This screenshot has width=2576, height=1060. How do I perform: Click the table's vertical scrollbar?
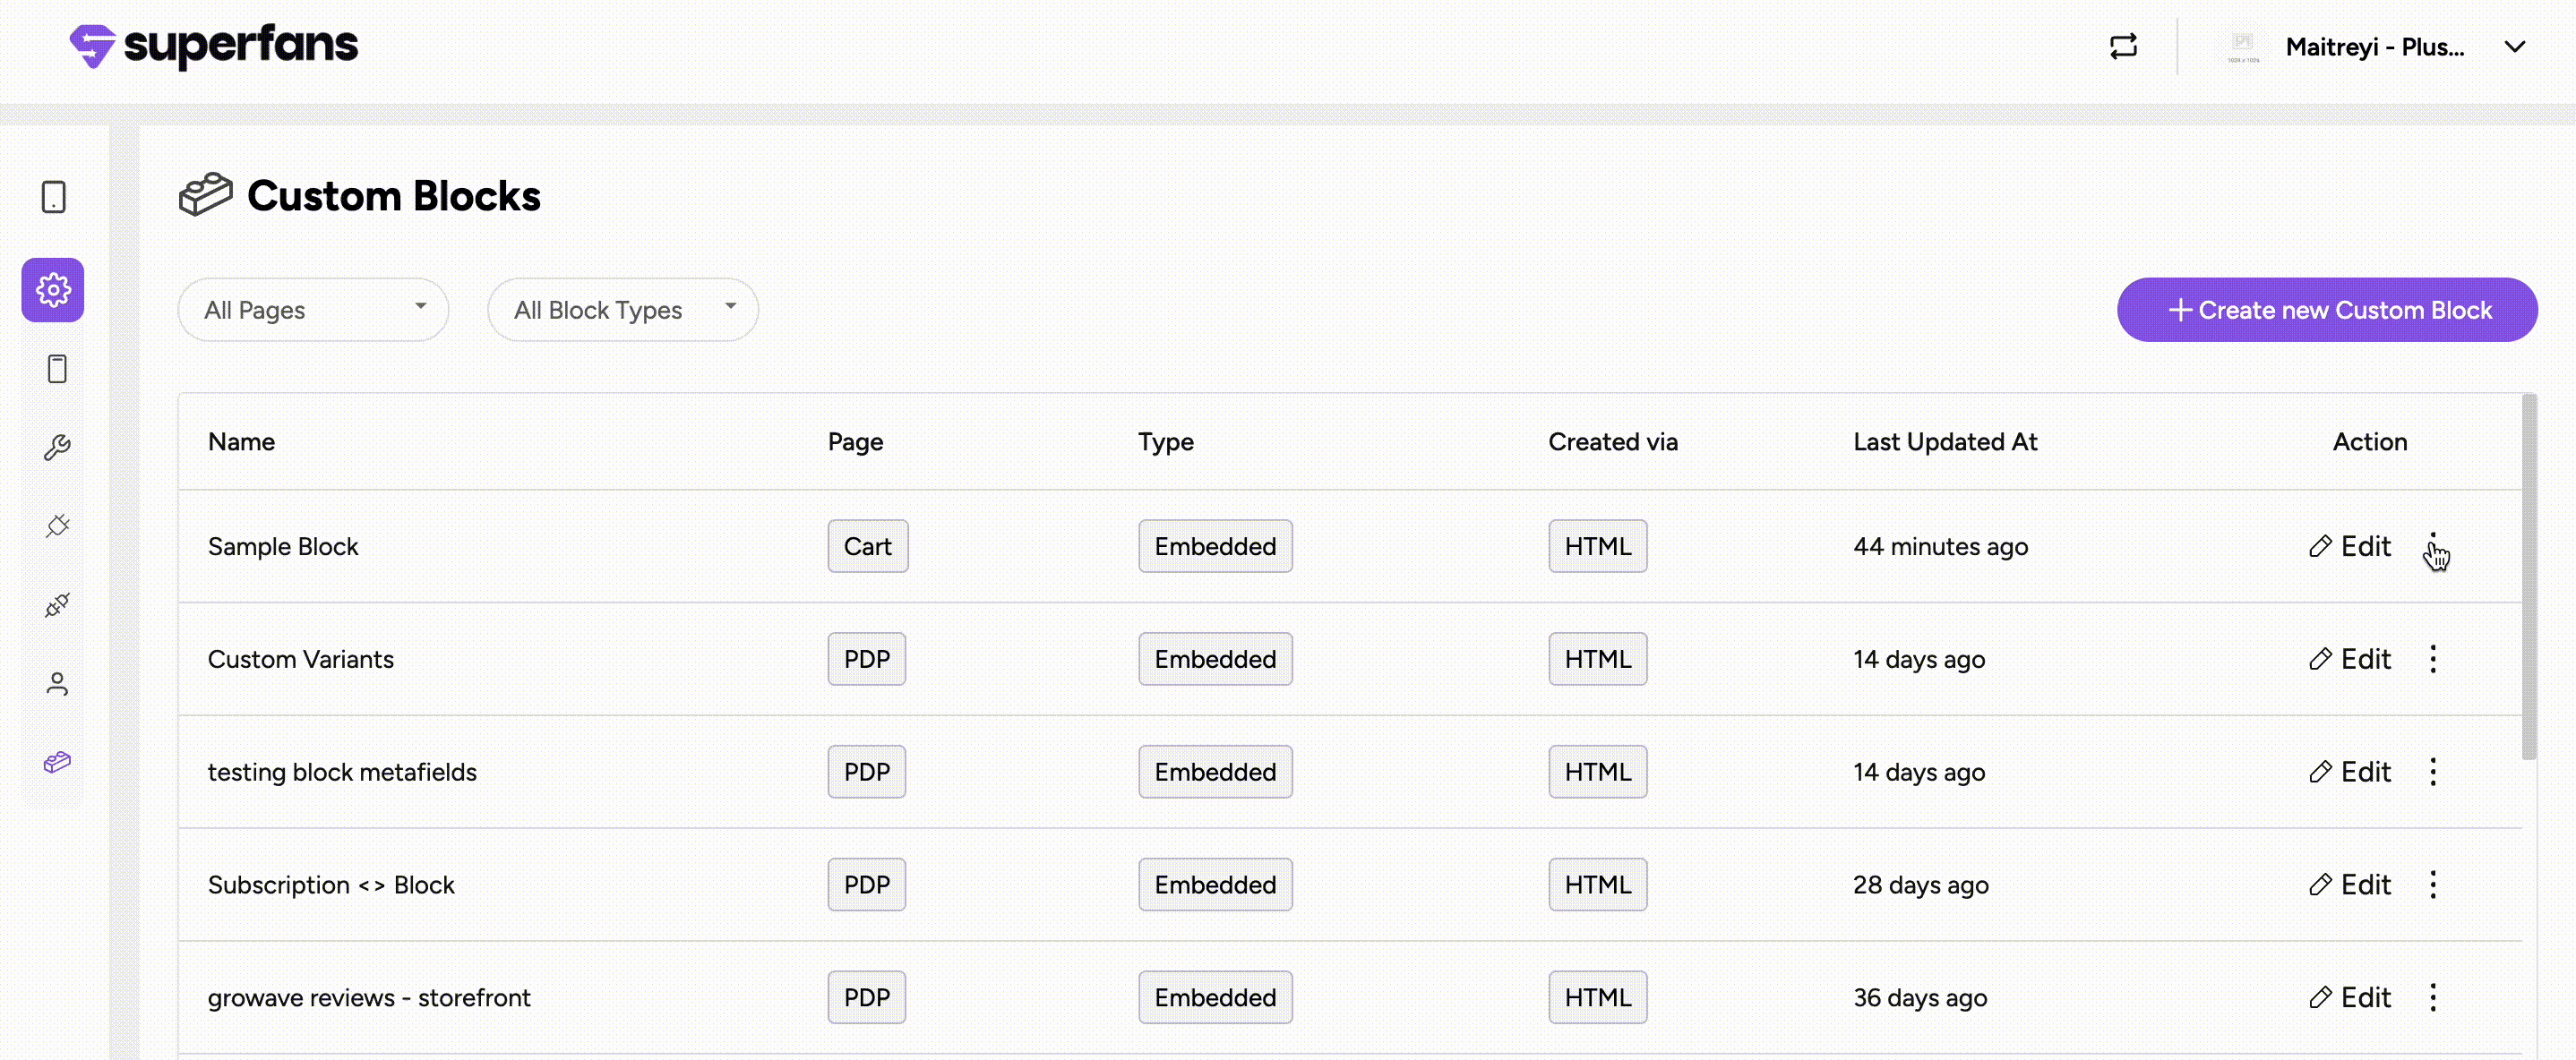(2529, 577)
